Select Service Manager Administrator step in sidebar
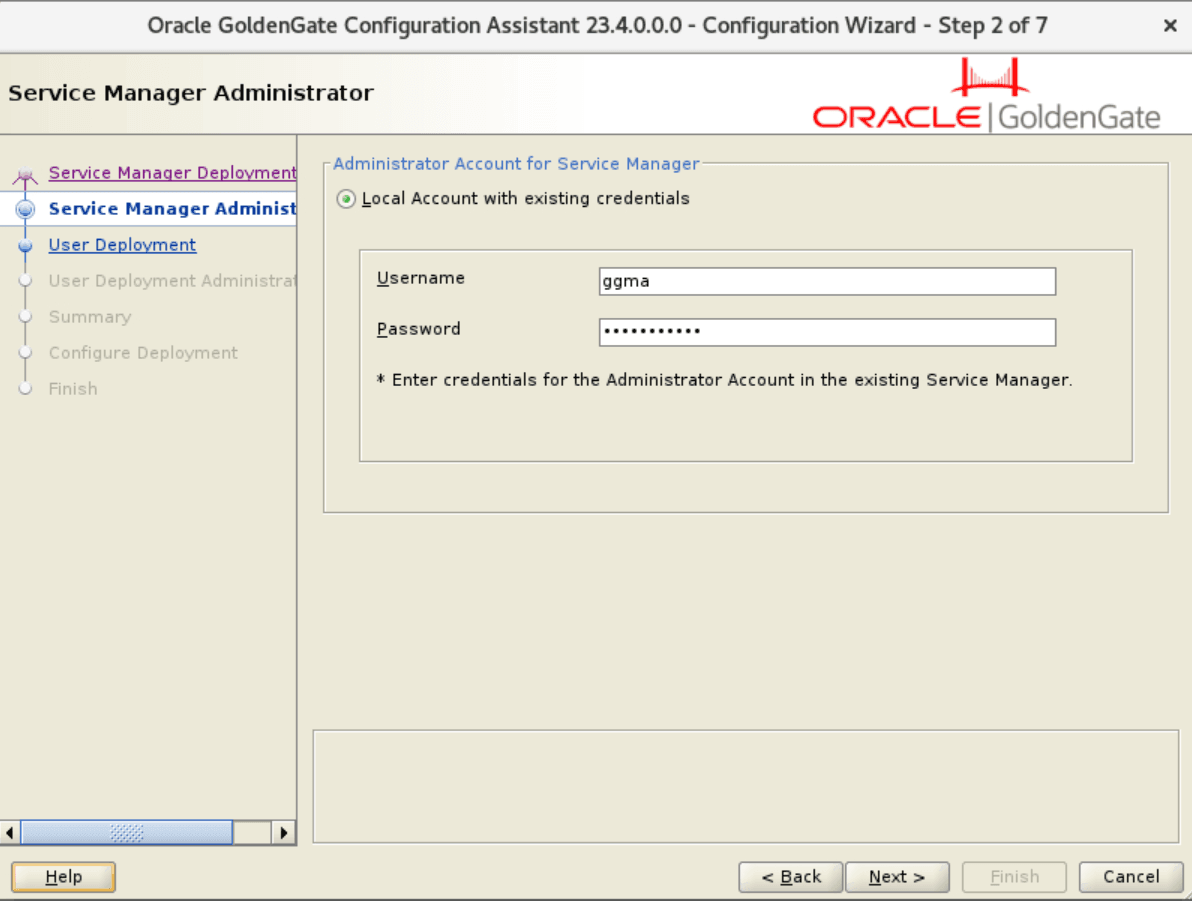The image size is (1192, 901). point(172,208)
